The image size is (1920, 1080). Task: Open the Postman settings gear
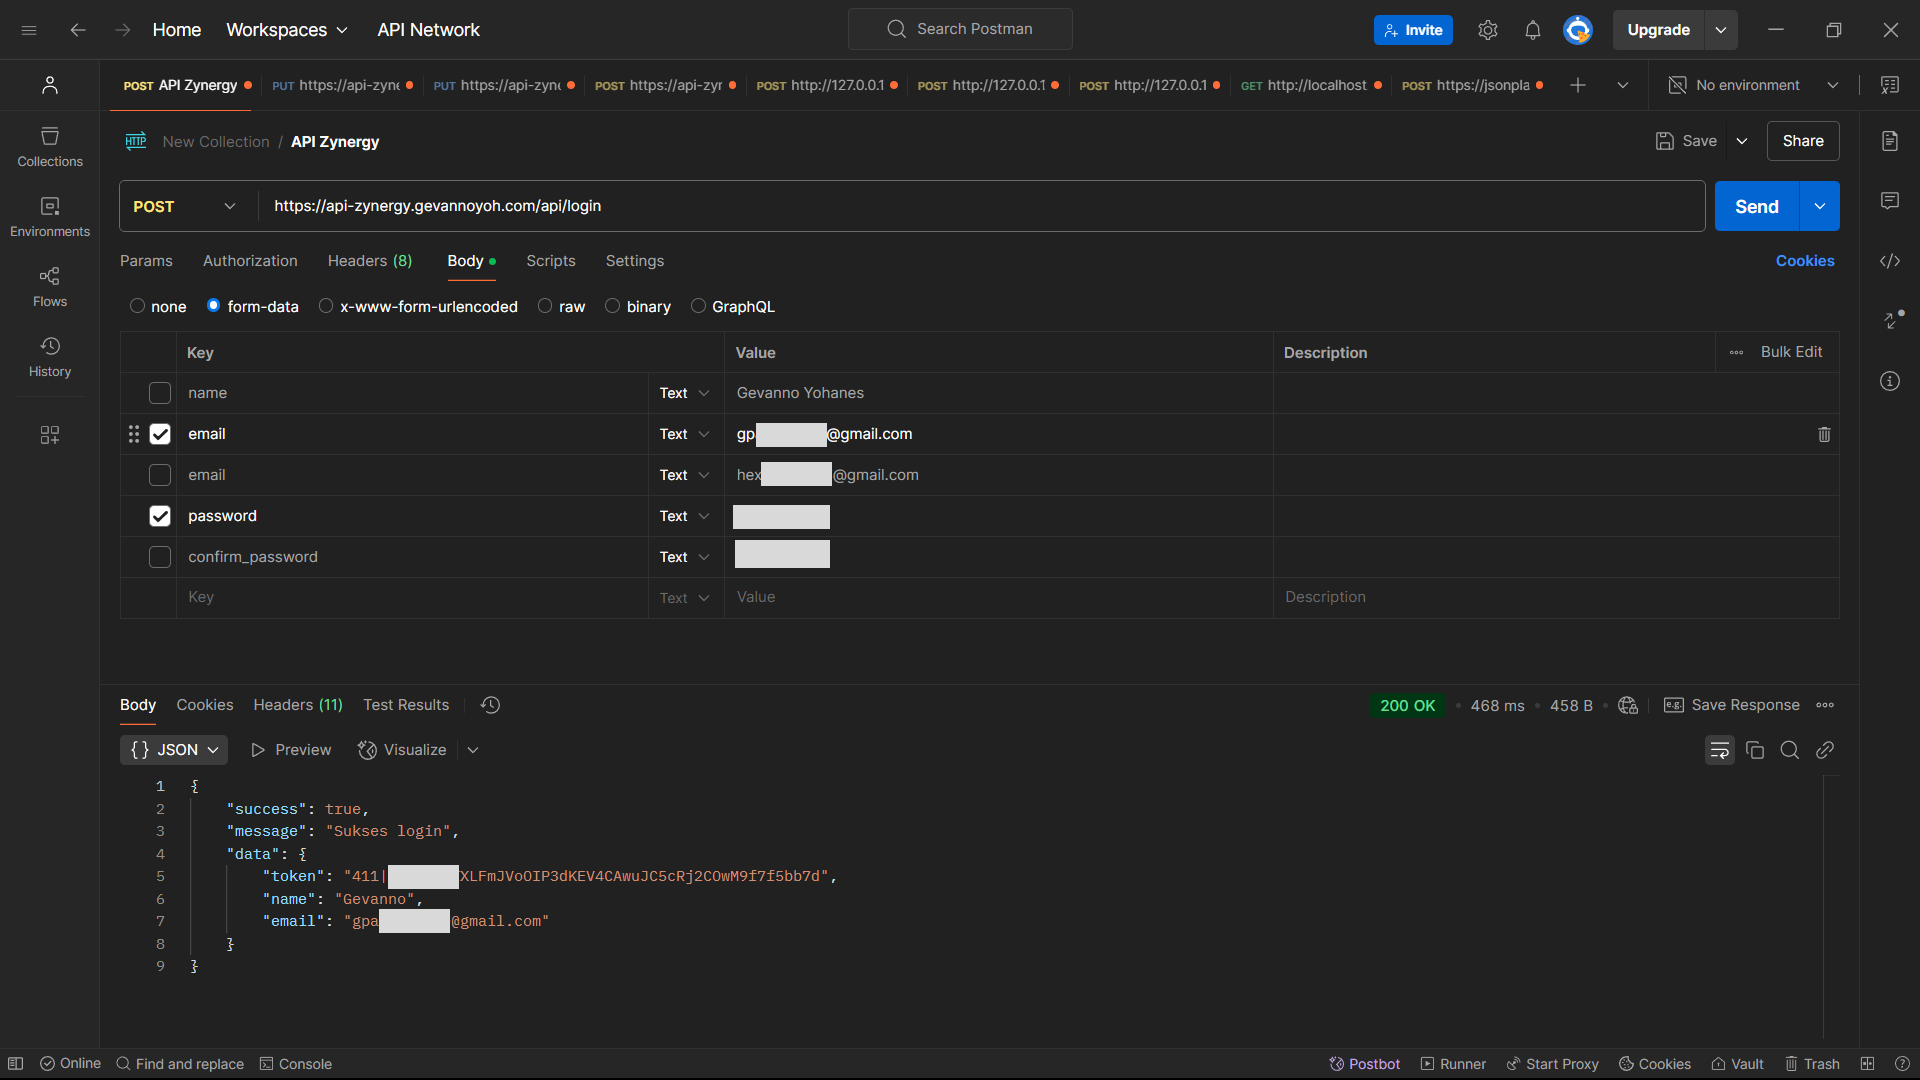1488,30
